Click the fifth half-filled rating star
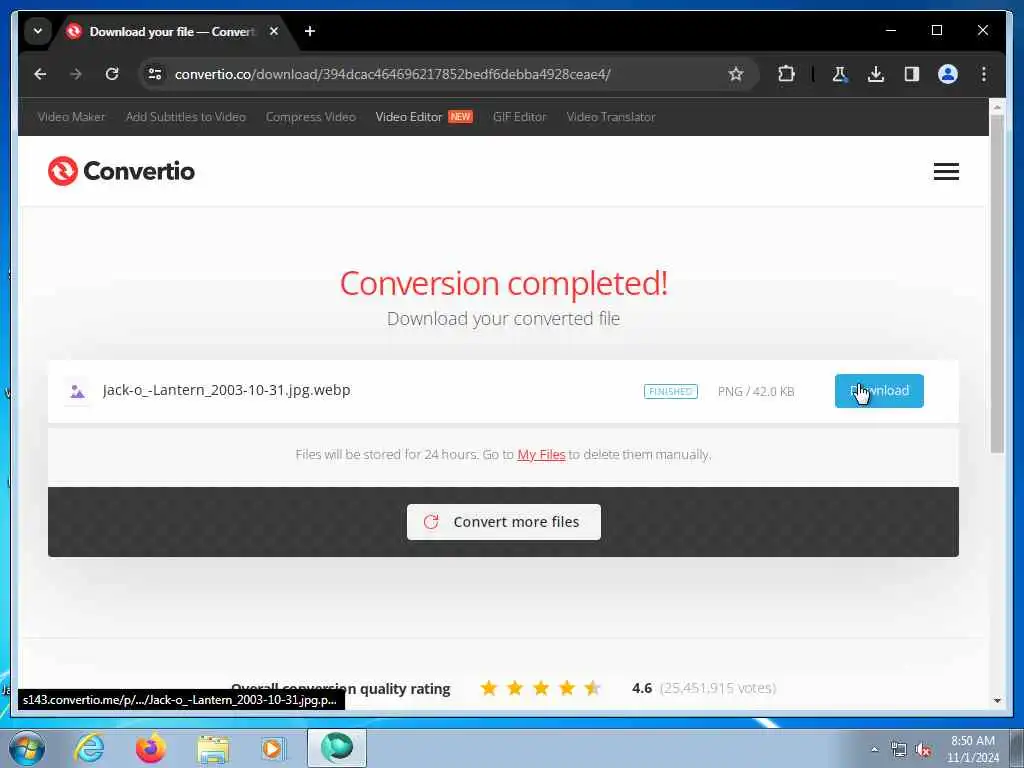Image resolution: width=1024 pixels, height=768 pixels. [592, 688]
